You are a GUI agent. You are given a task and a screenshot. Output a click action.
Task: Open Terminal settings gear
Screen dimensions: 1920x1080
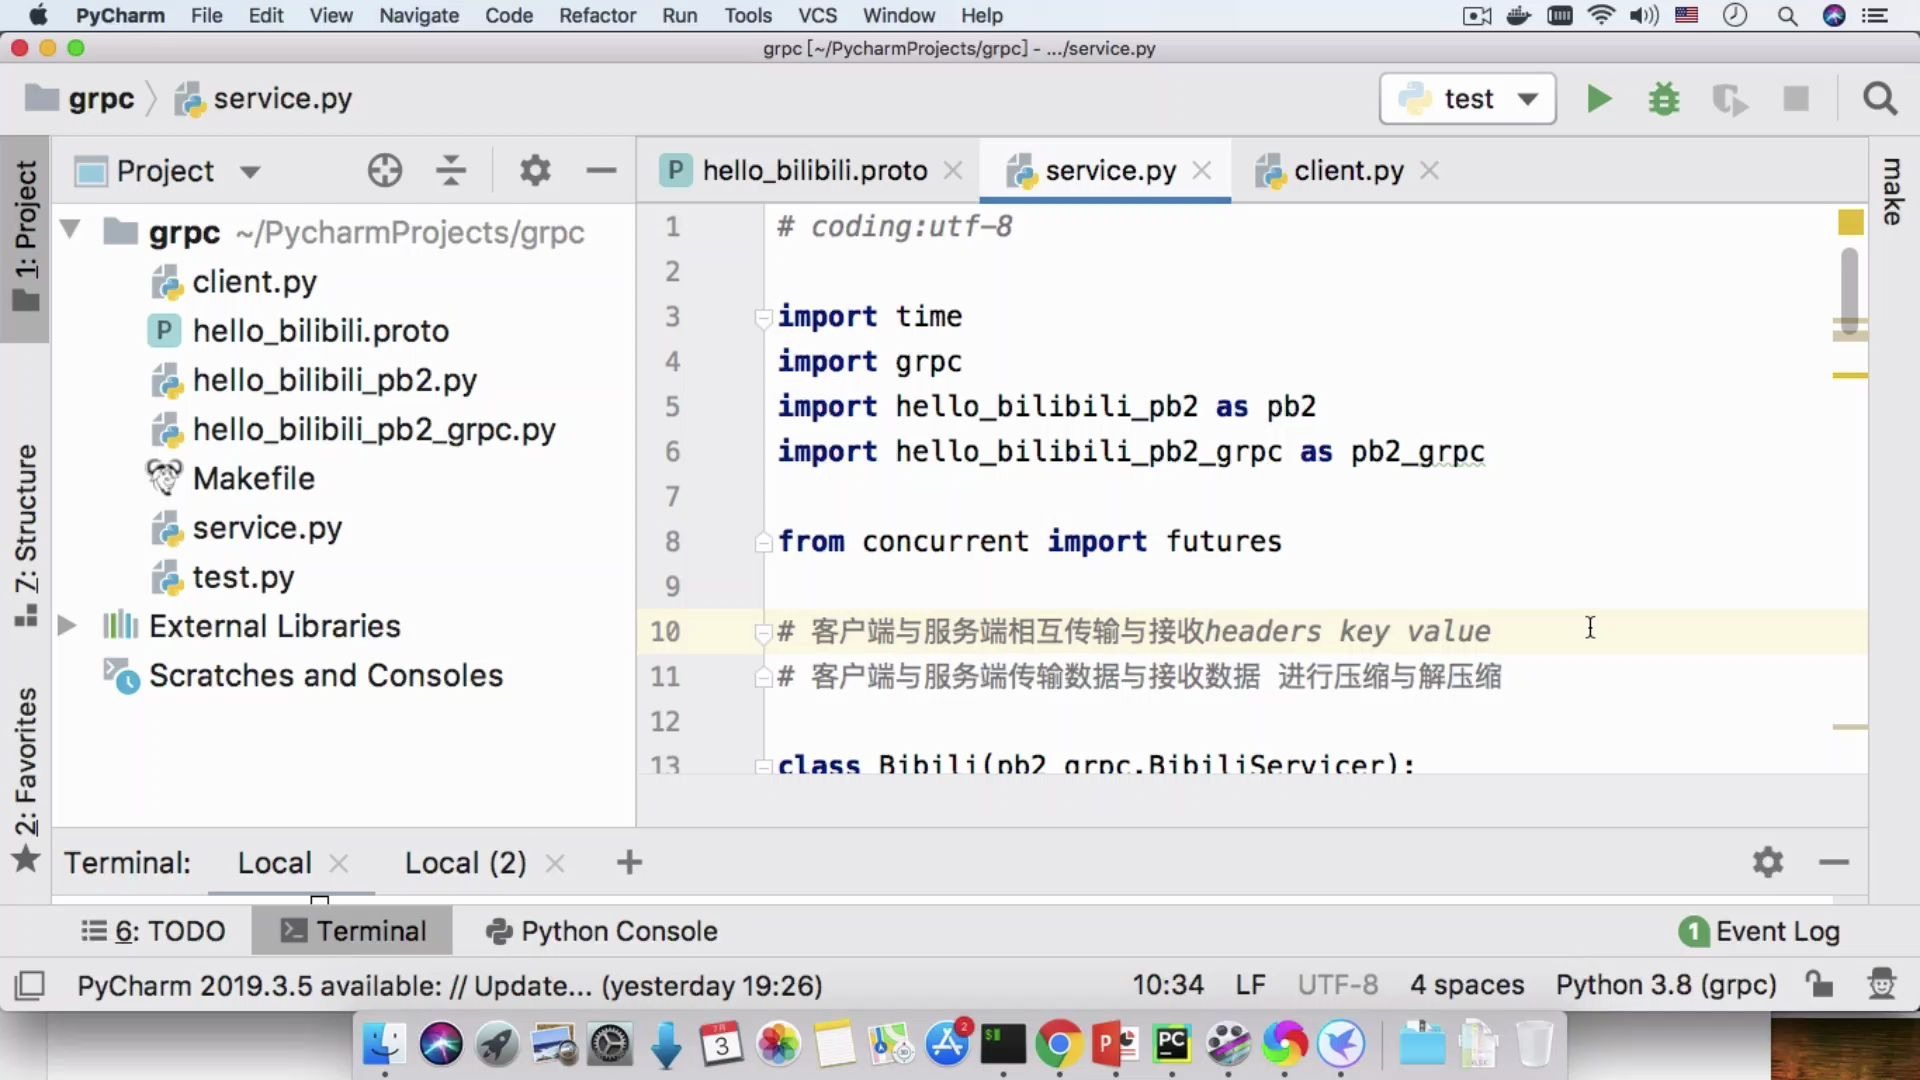click(x=1768, y=862)
